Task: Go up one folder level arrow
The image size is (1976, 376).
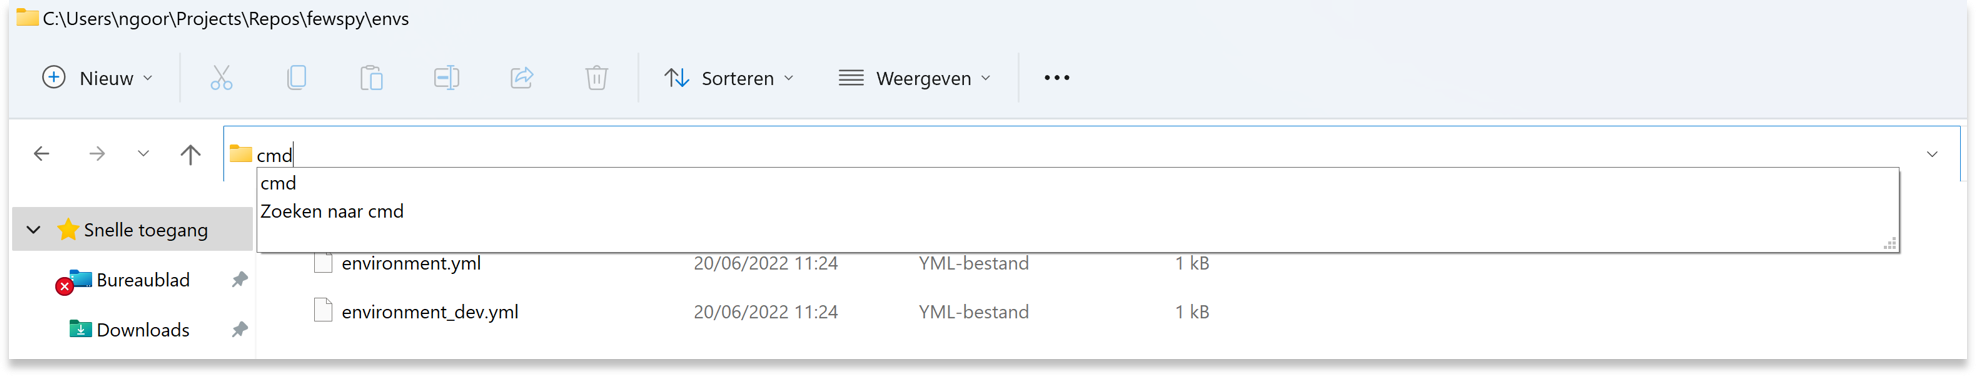Action: pos(190,154)
